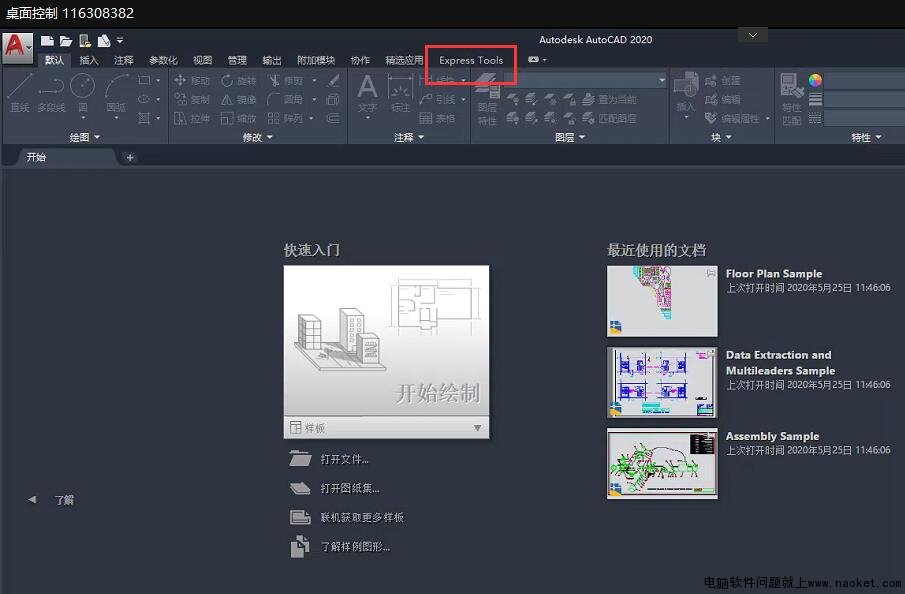905x594 pixels.
Task: Switch to the Insert (插入) ribbon tab
Action: [x=88, y=60]
